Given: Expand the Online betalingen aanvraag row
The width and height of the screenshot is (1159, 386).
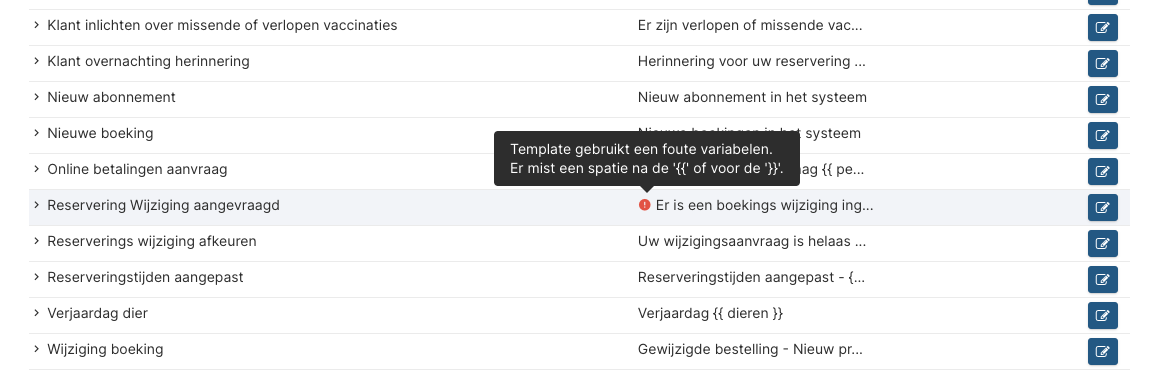Looking at the screenshot, I should [35, 169].
